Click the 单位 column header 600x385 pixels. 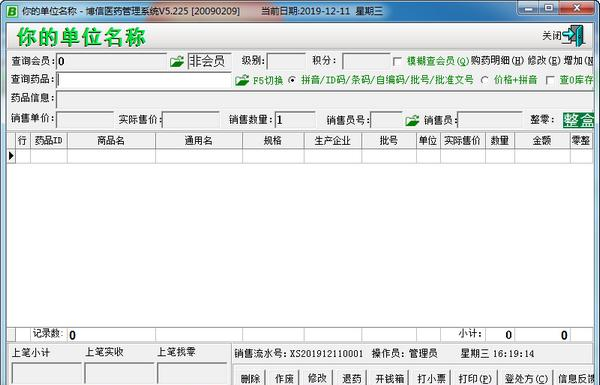(x=428, y=141)
